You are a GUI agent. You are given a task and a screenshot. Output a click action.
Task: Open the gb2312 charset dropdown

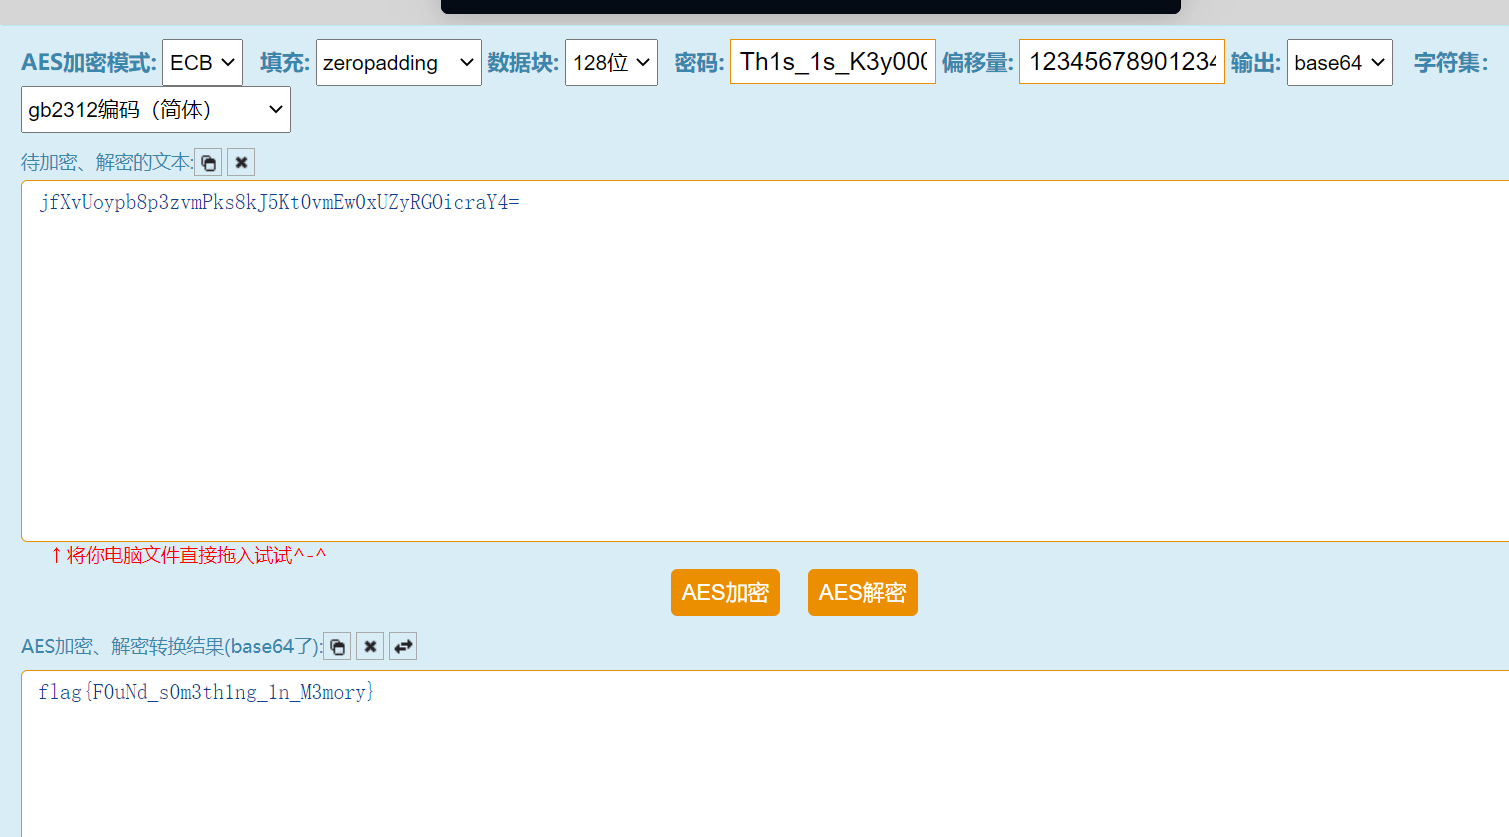[x=156, y=110]
